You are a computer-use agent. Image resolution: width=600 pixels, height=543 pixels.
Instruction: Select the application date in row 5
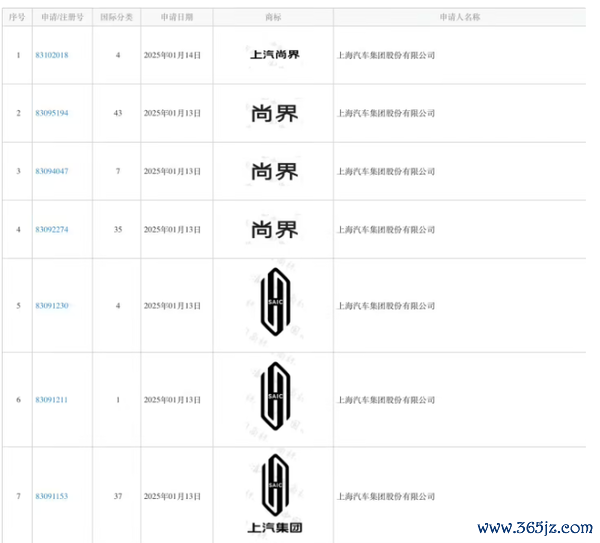(172, 305)
